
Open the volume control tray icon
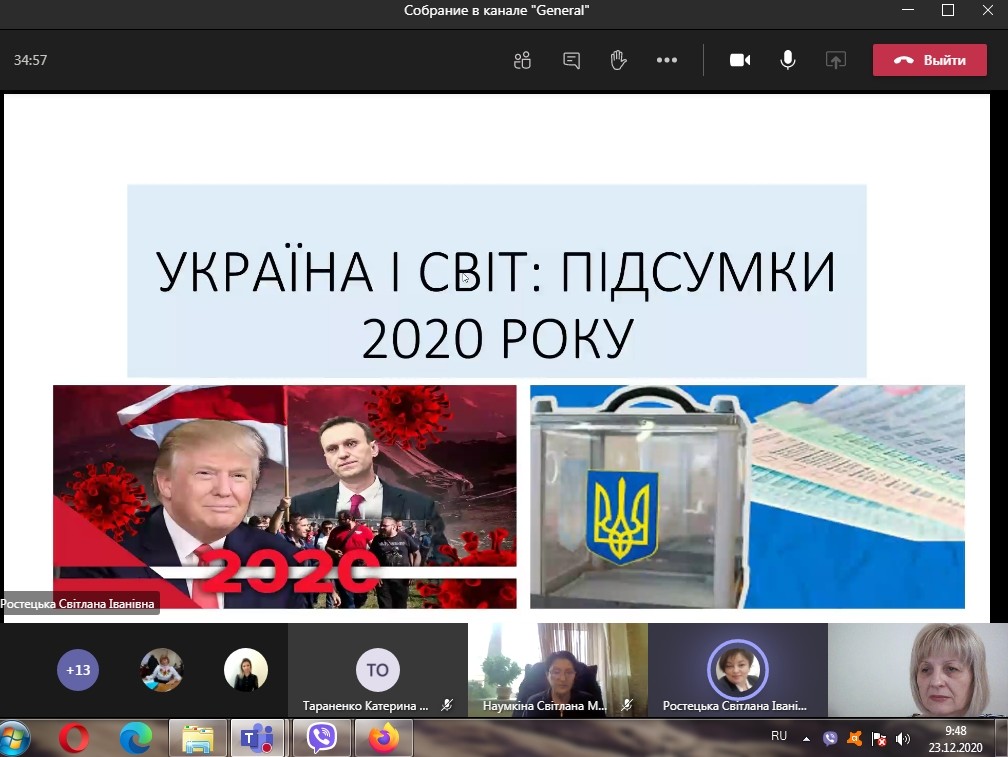point(903,739)
